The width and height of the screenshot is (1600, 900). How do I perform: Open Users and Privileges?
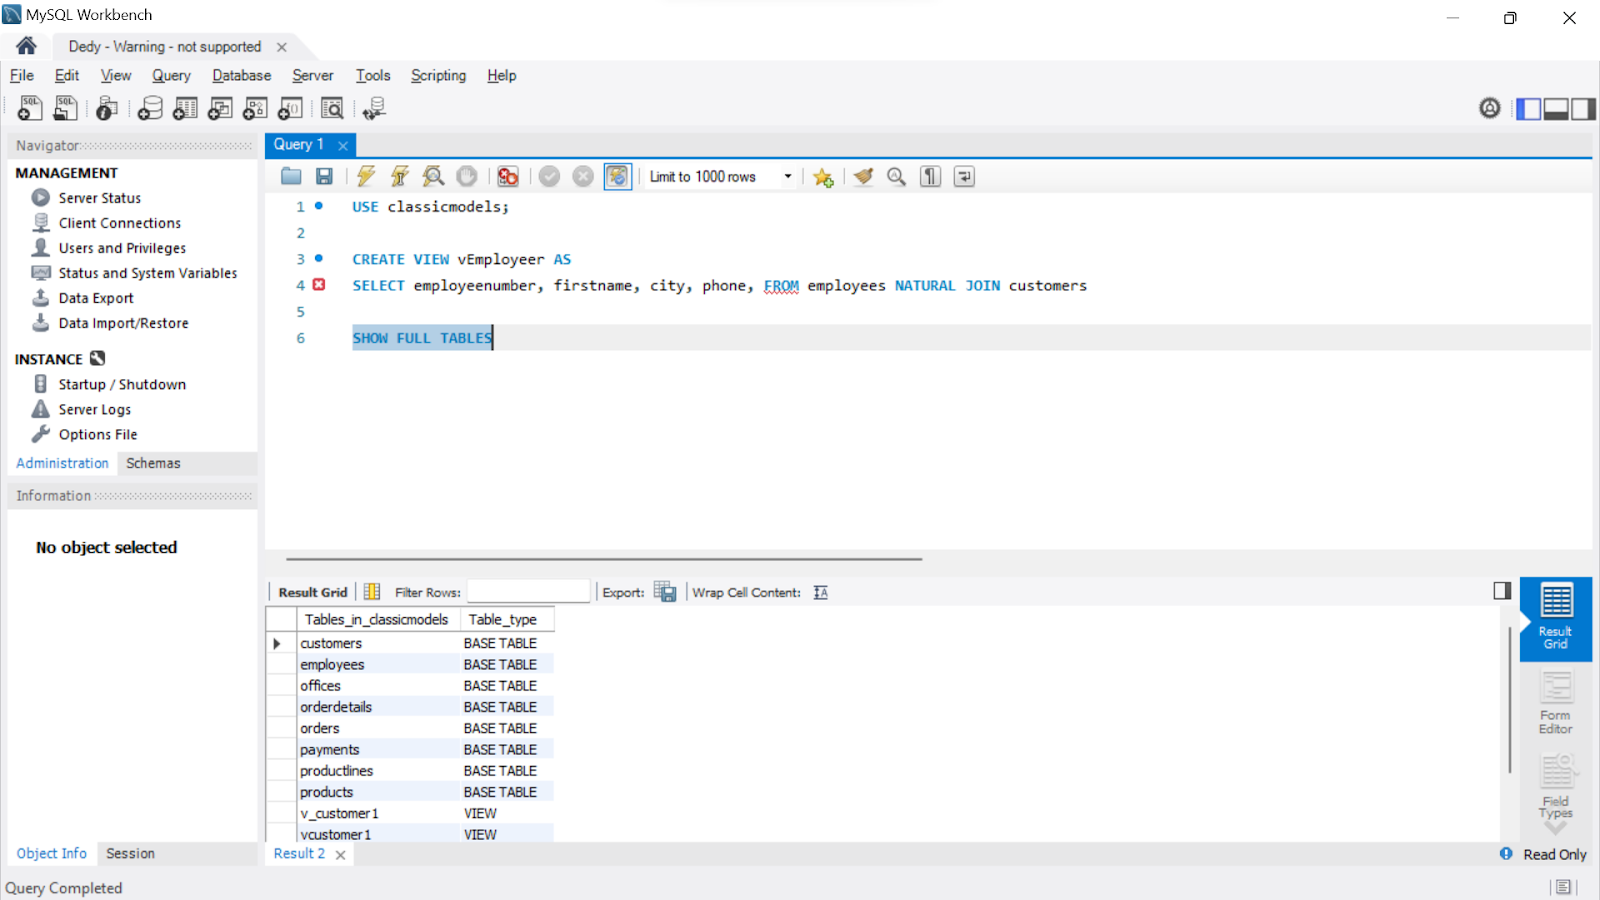(x=122, y=248)
